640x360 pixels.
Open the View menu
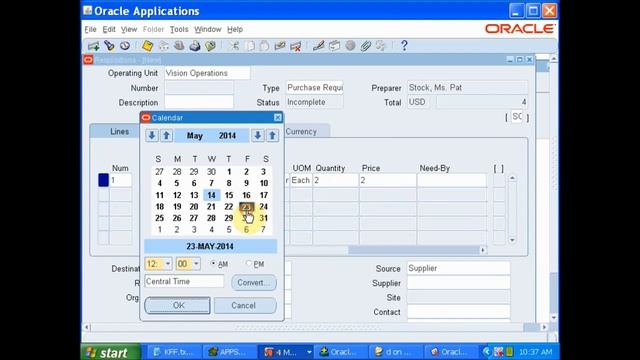click(129, 29)
